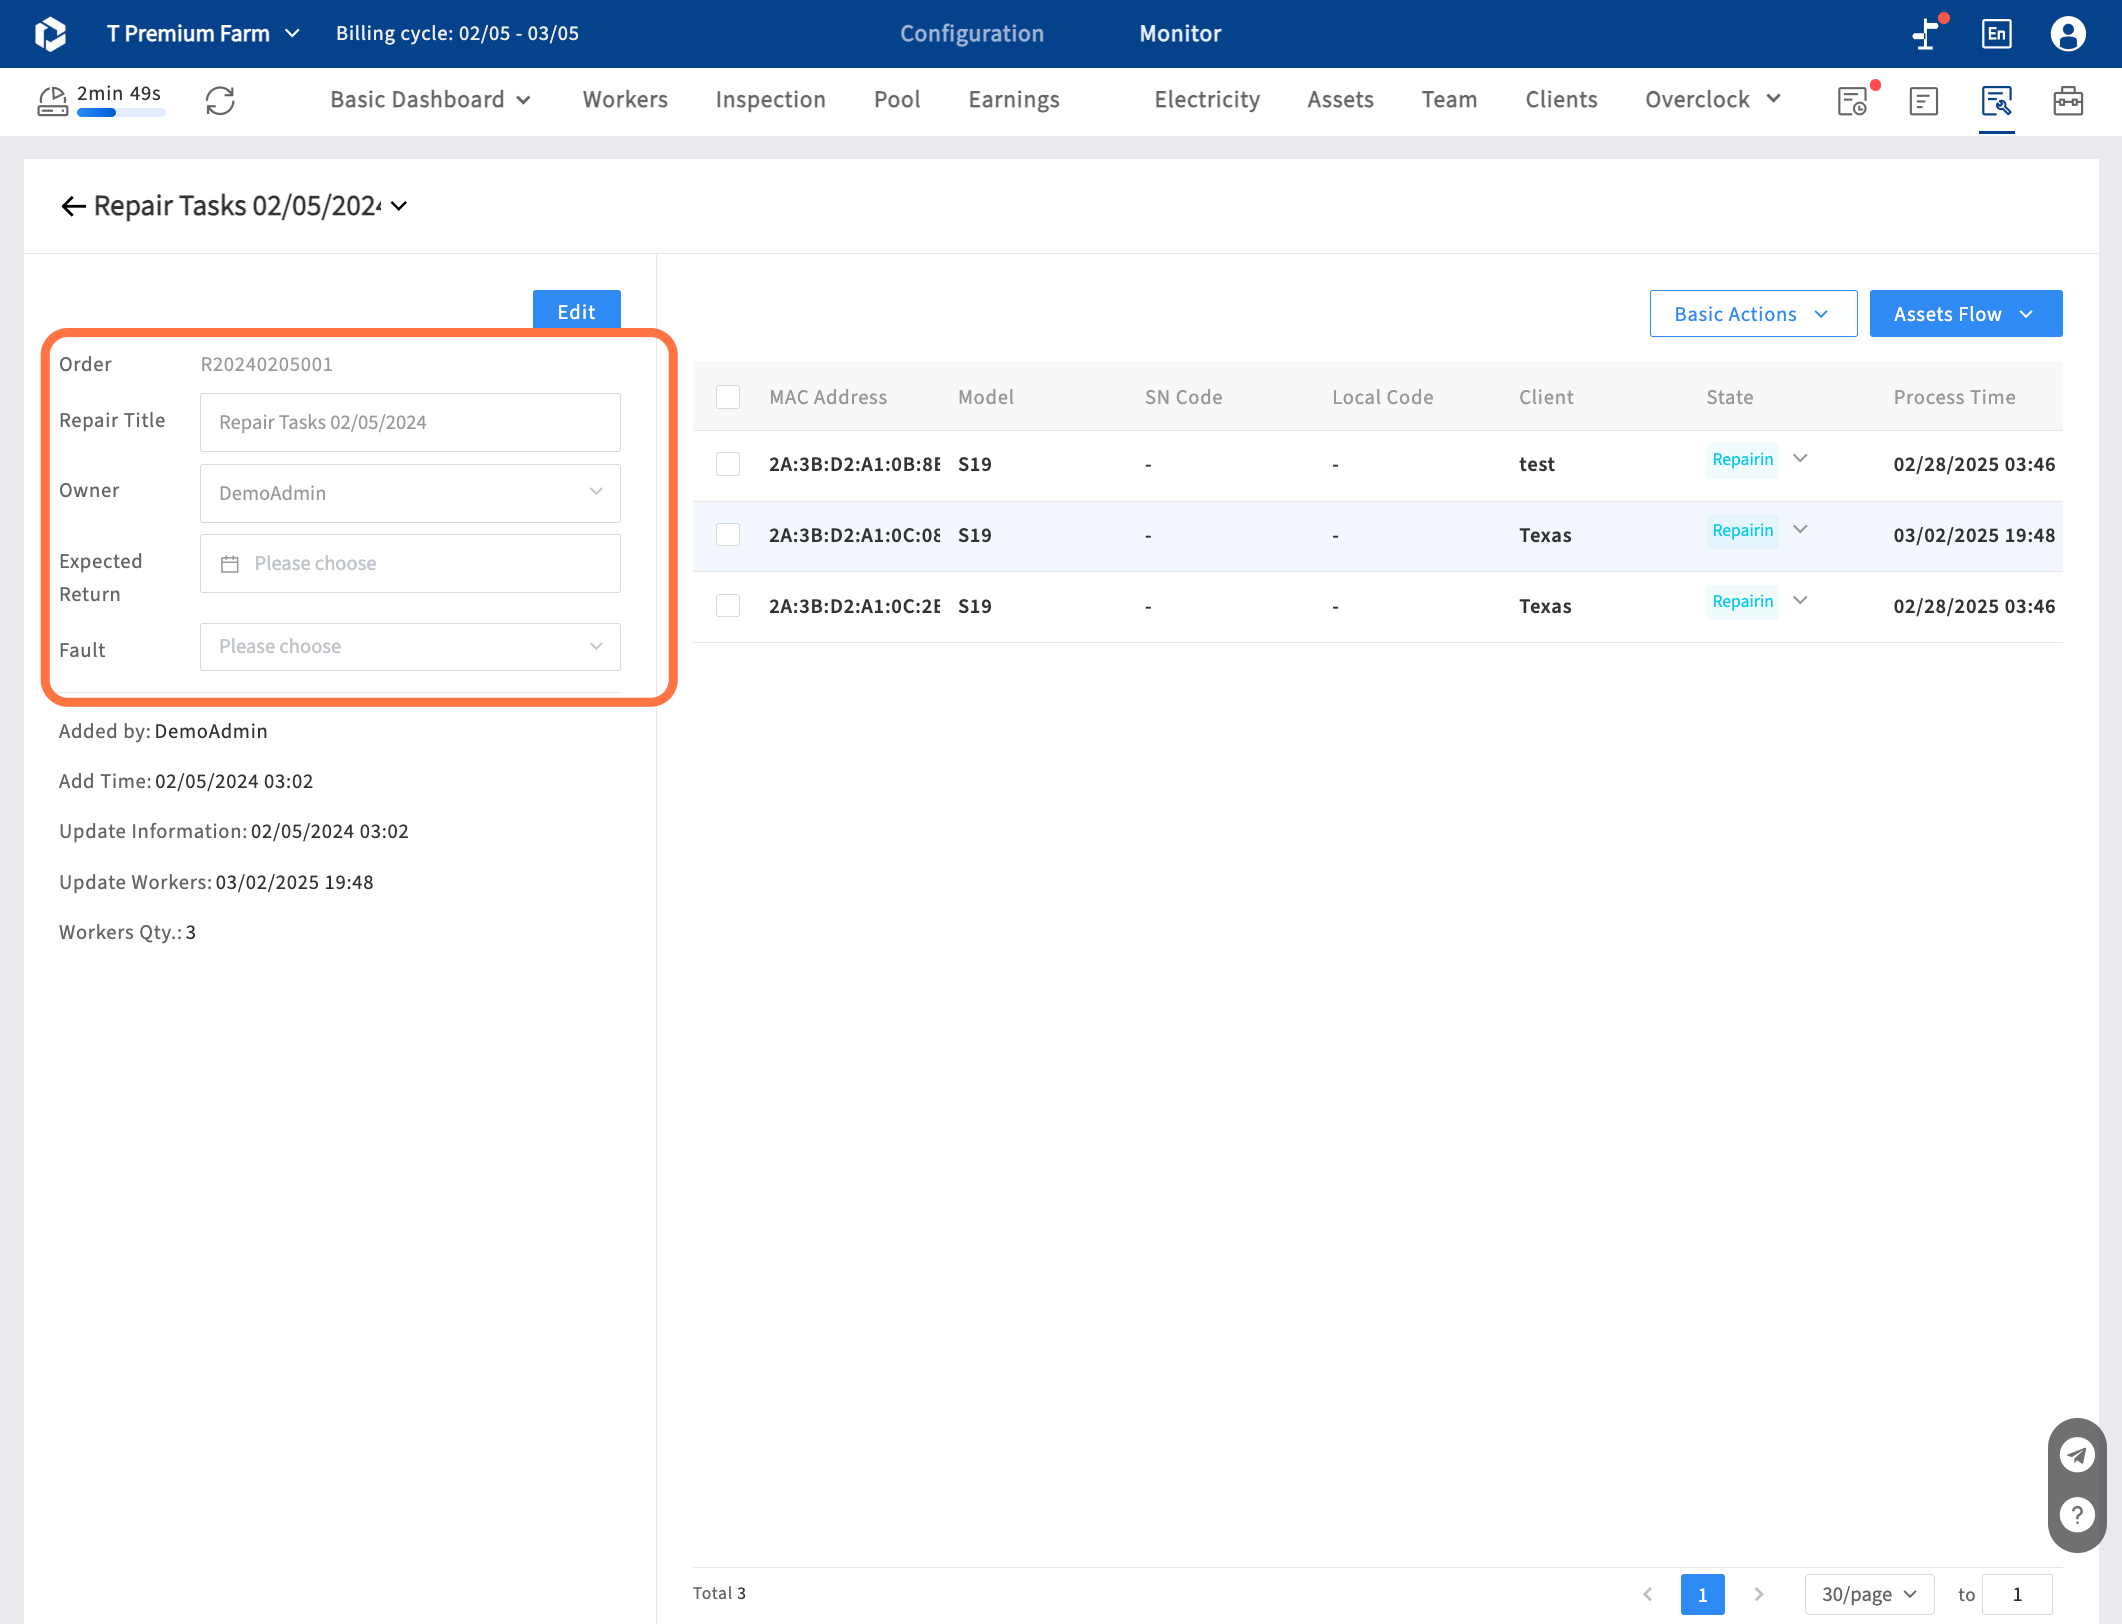This screenshot has width=2122, height=1624.
Task: Check the row 2A:3B:D2:A1:0C:2E
Action: (x=728, y=606)
